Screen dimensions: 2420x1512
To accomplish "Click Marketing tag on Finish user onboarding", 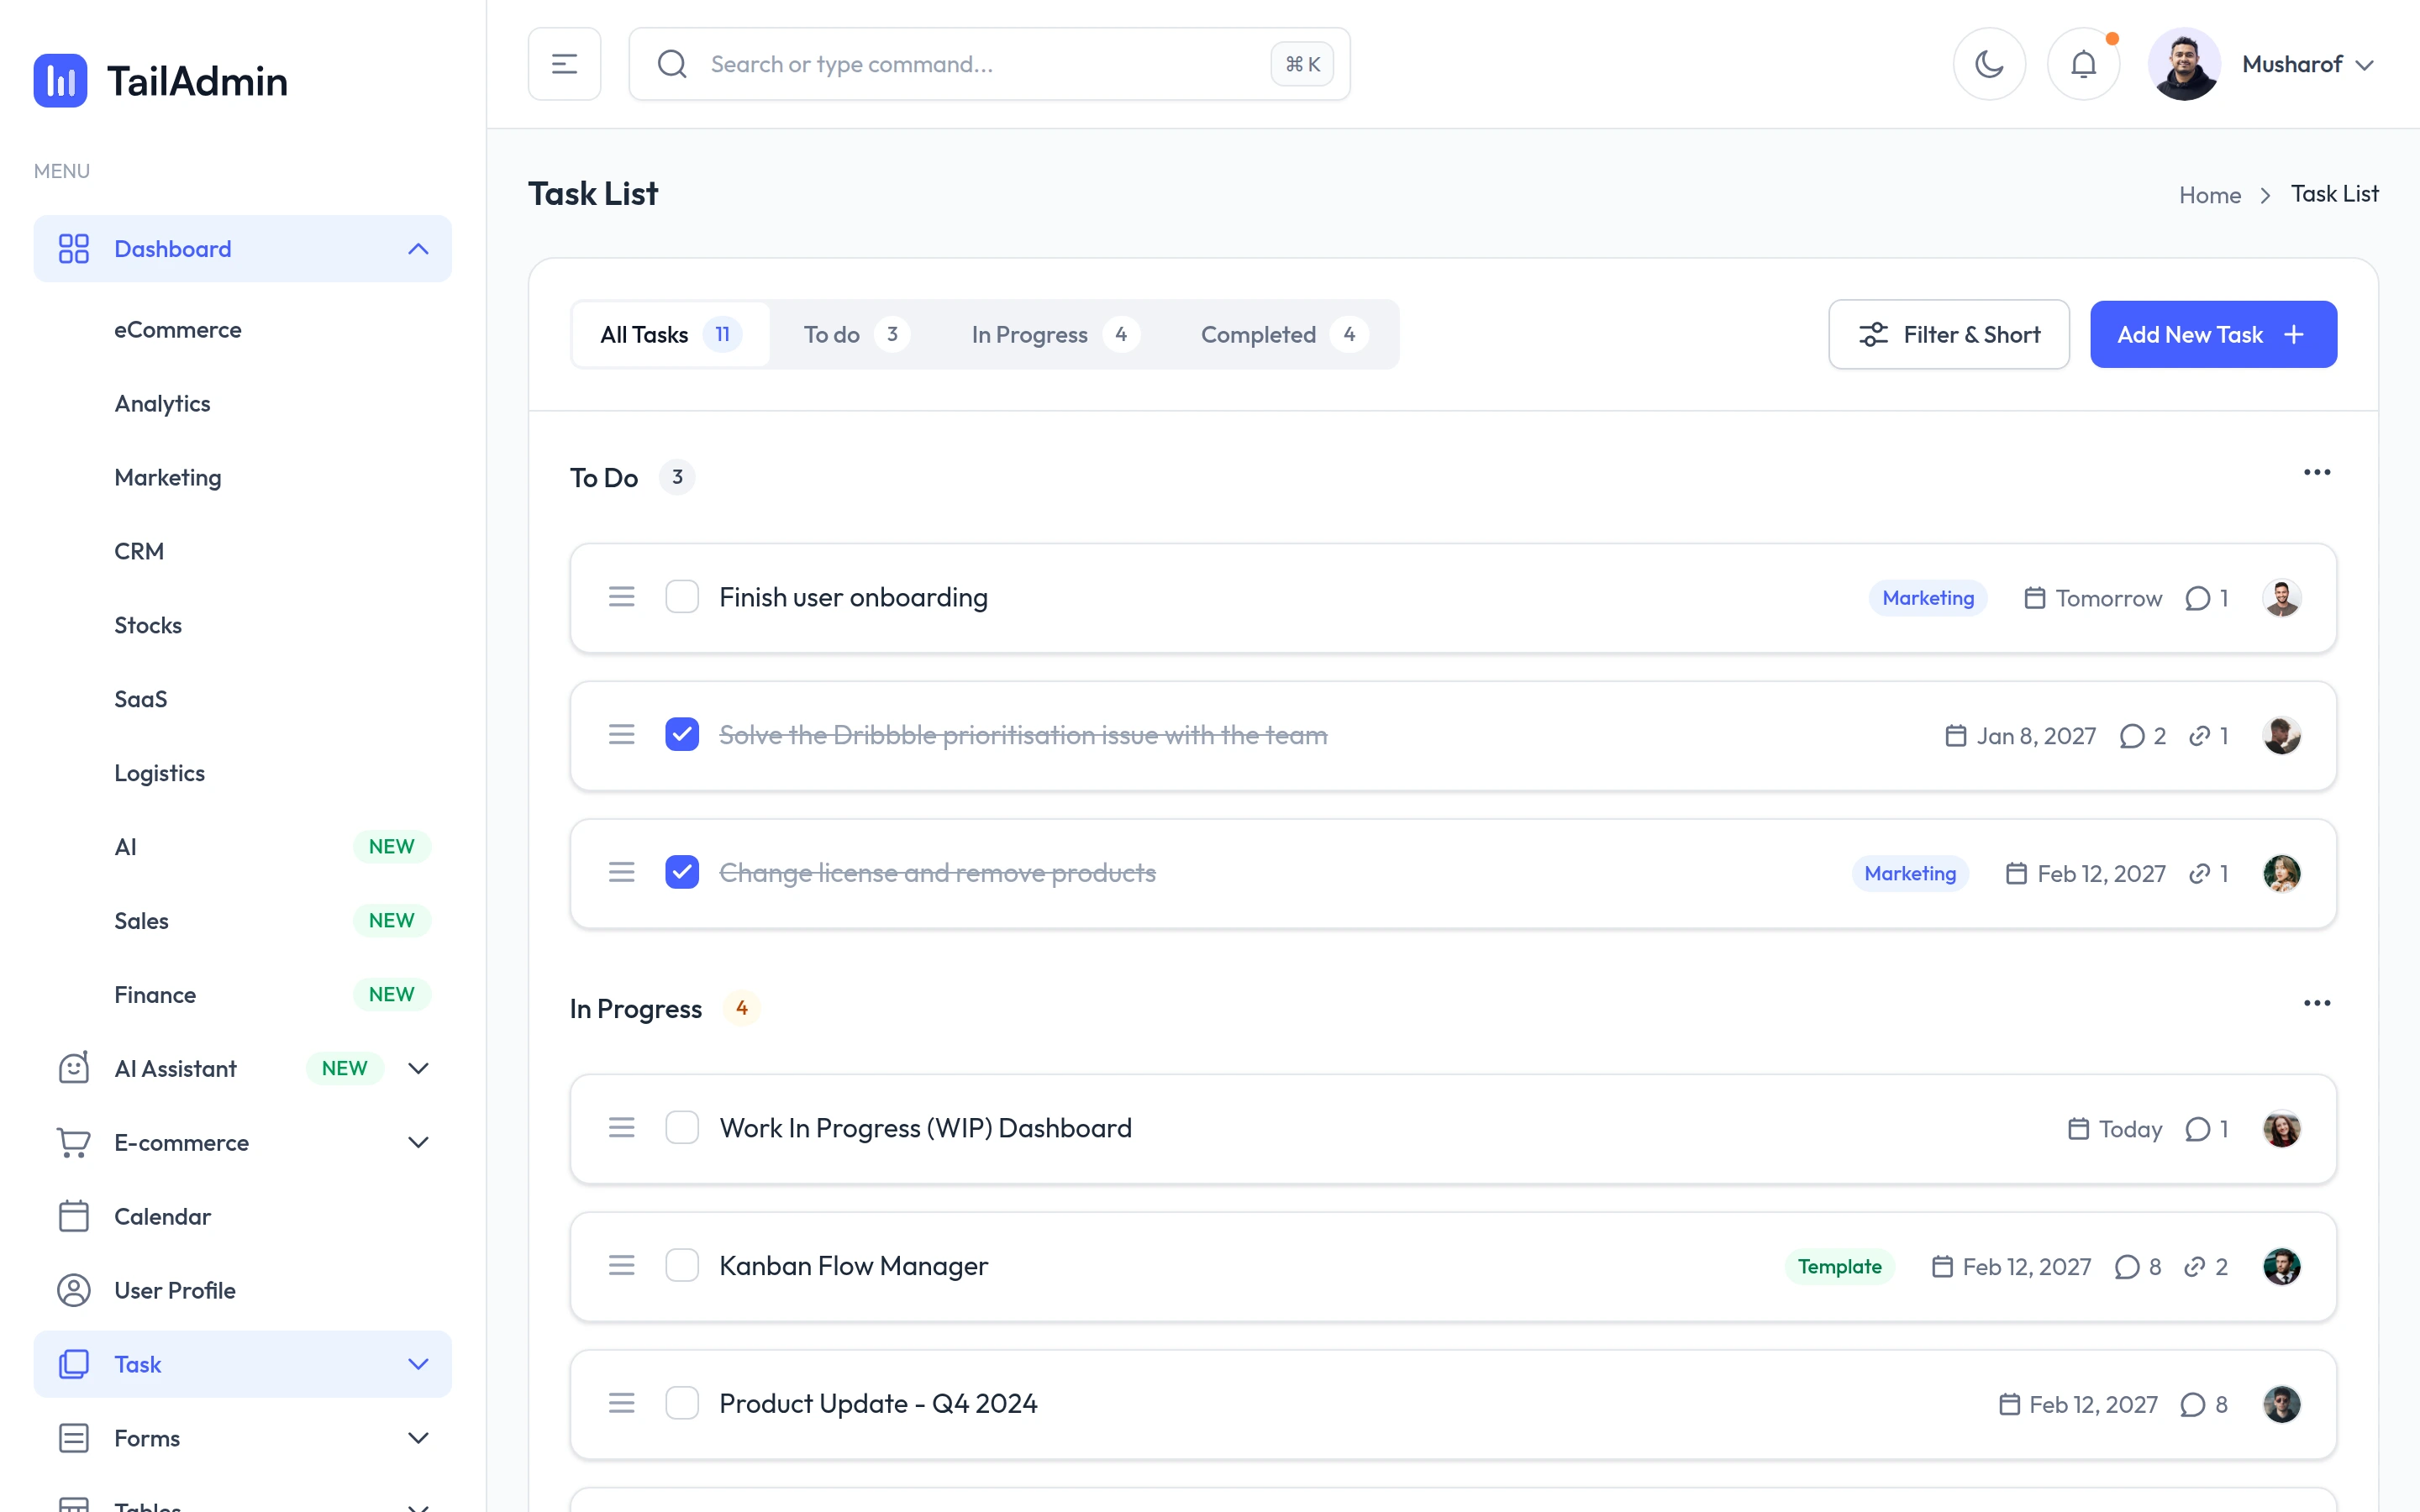I will point(1928,598).
